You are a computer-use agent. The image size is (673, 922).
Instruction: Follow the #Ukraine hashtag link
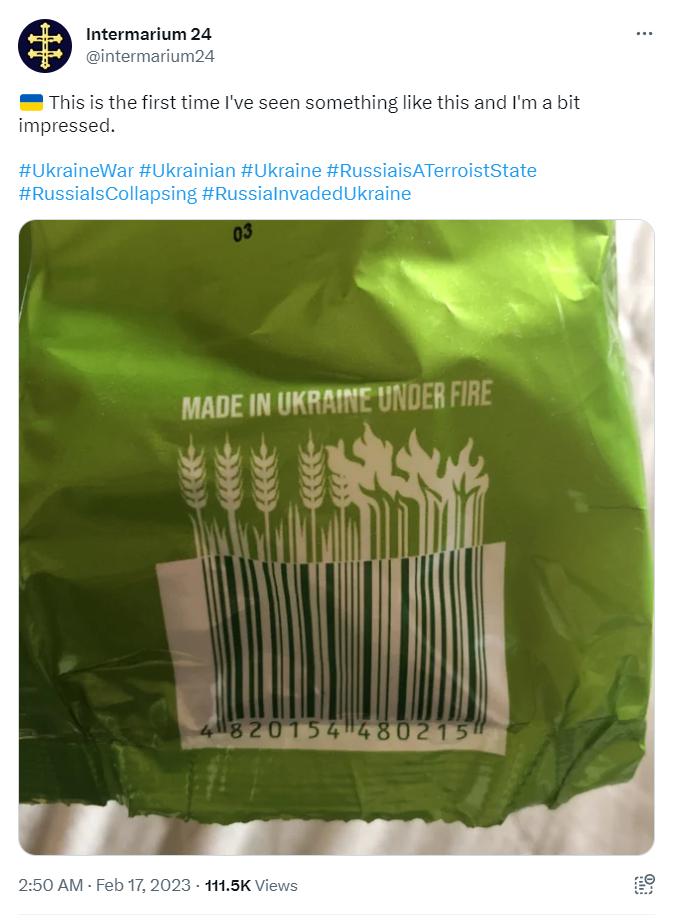coord(281,171)
